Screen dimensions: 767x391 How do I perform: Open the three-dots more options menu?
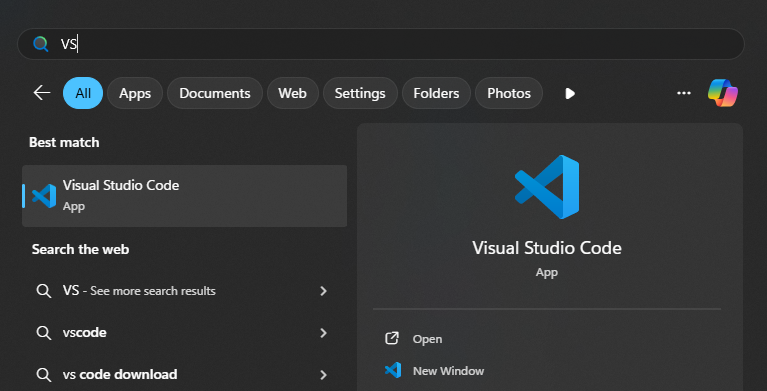pos(683,93)
